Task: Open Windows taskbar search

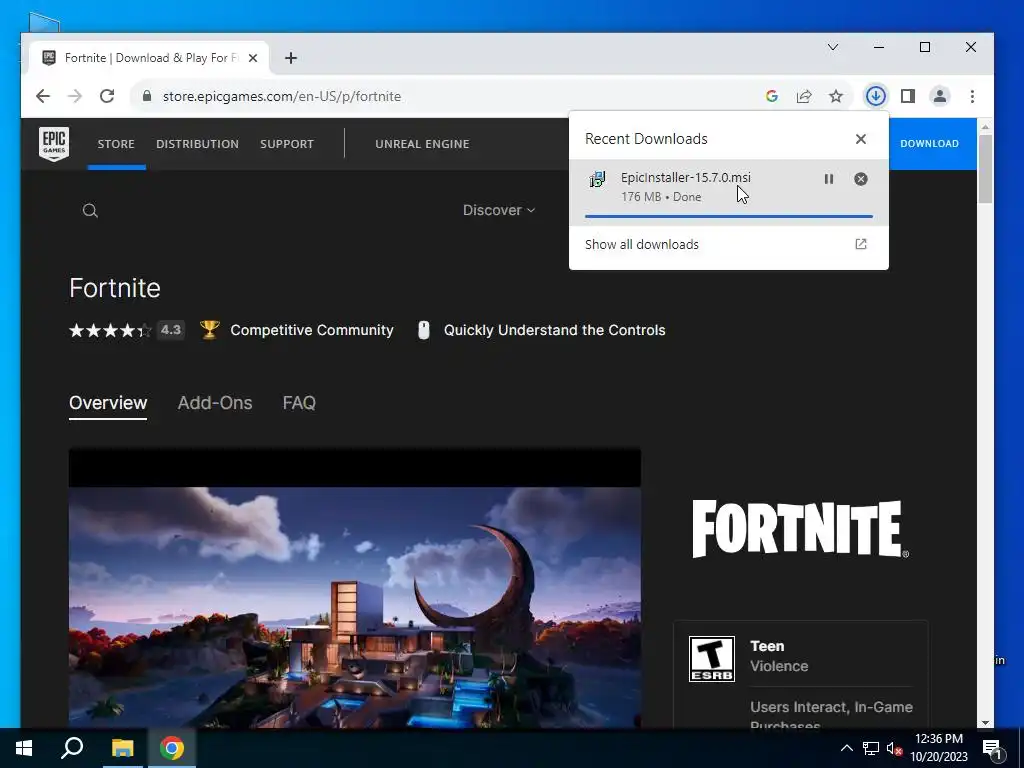Action: click(x=72, y=748)
